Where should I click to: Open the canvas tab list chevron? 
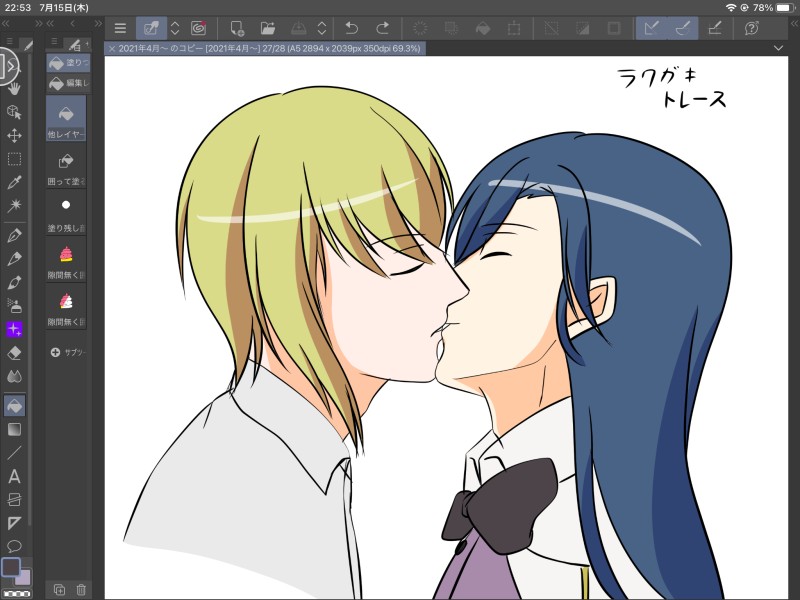point(778,48)
